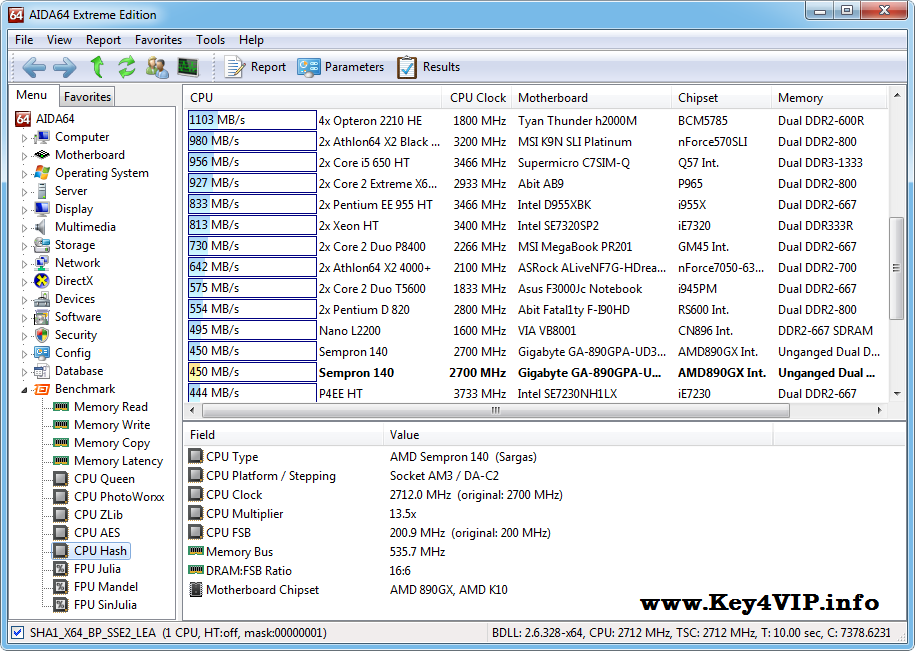Select the Computer tree icon

41,137
